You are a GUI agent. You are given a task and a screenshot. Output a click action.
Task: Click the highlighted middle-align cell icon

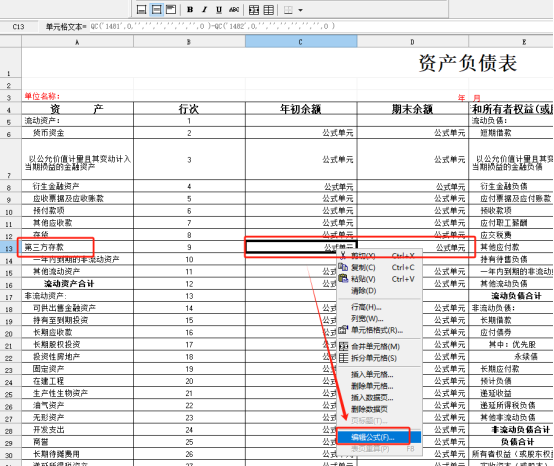156,10
